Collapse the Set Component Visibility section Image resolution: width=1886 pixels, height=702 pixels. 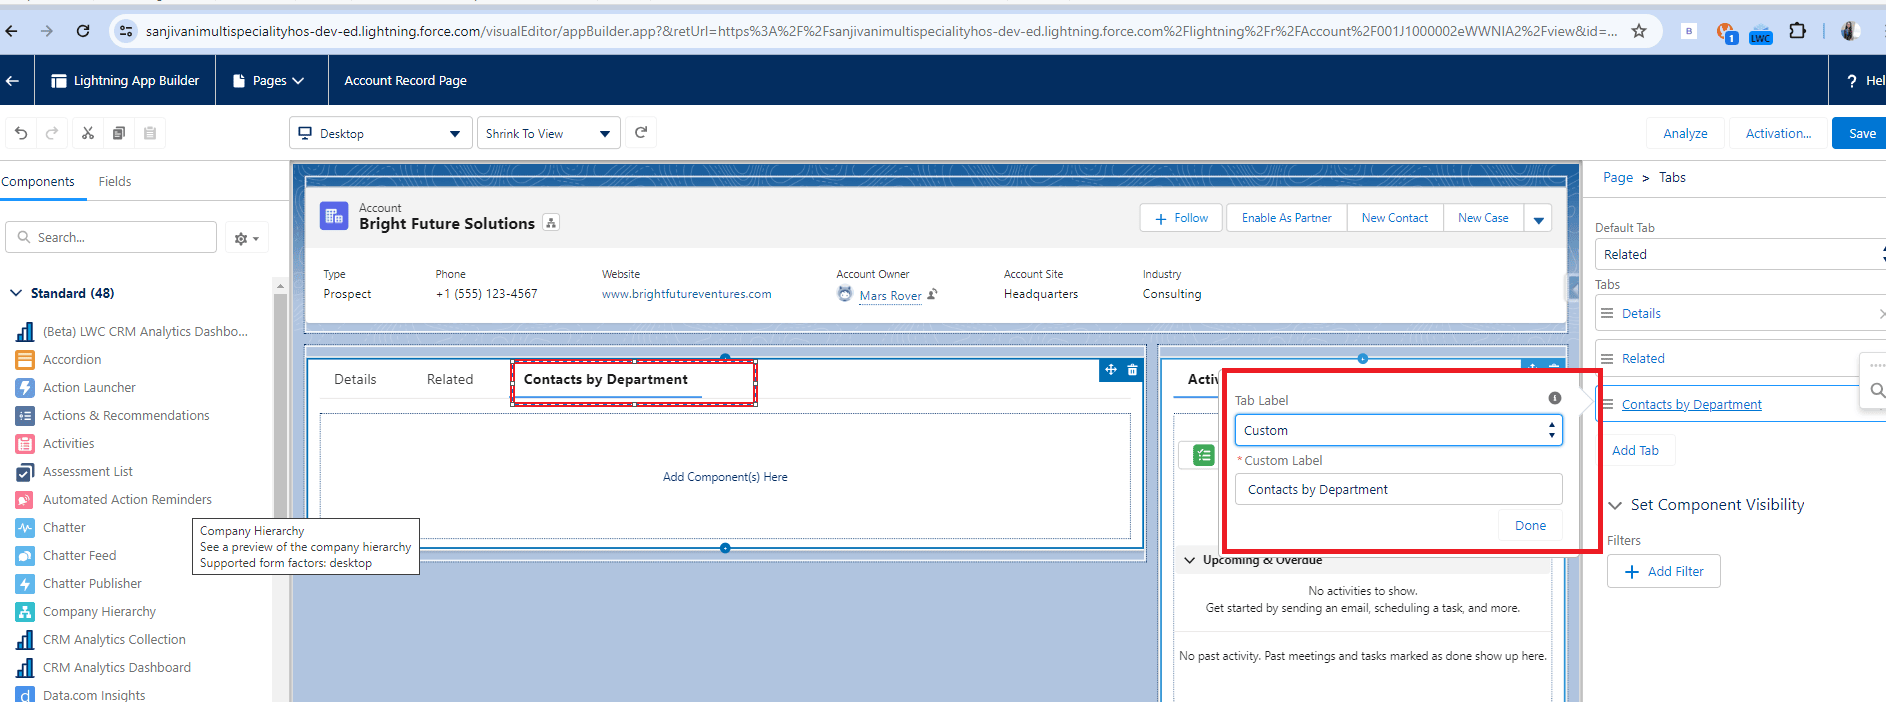tap(1615, 505)
